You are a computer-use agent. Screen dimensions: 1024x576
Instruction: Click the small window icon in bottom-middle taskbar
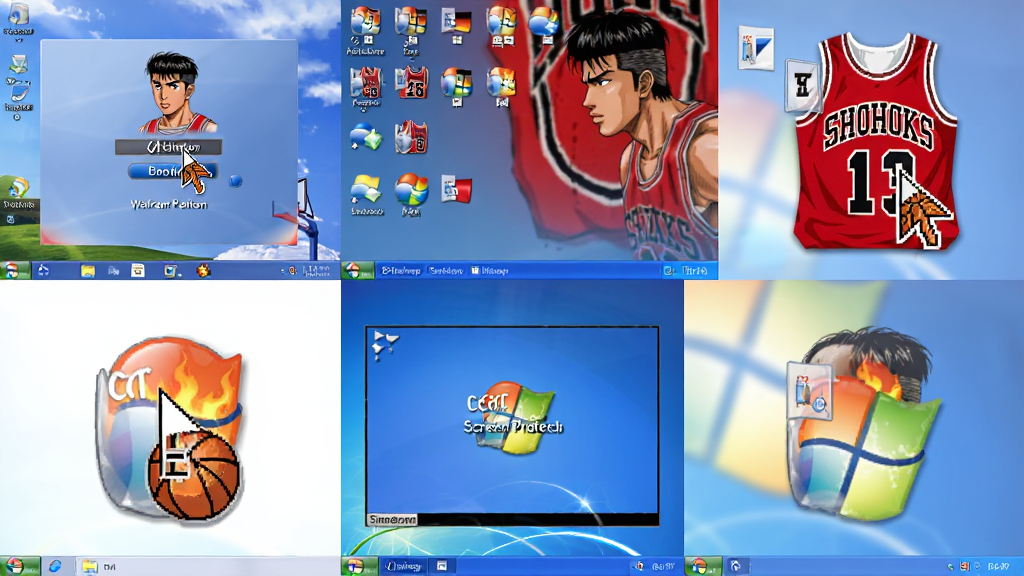(442, 566)
